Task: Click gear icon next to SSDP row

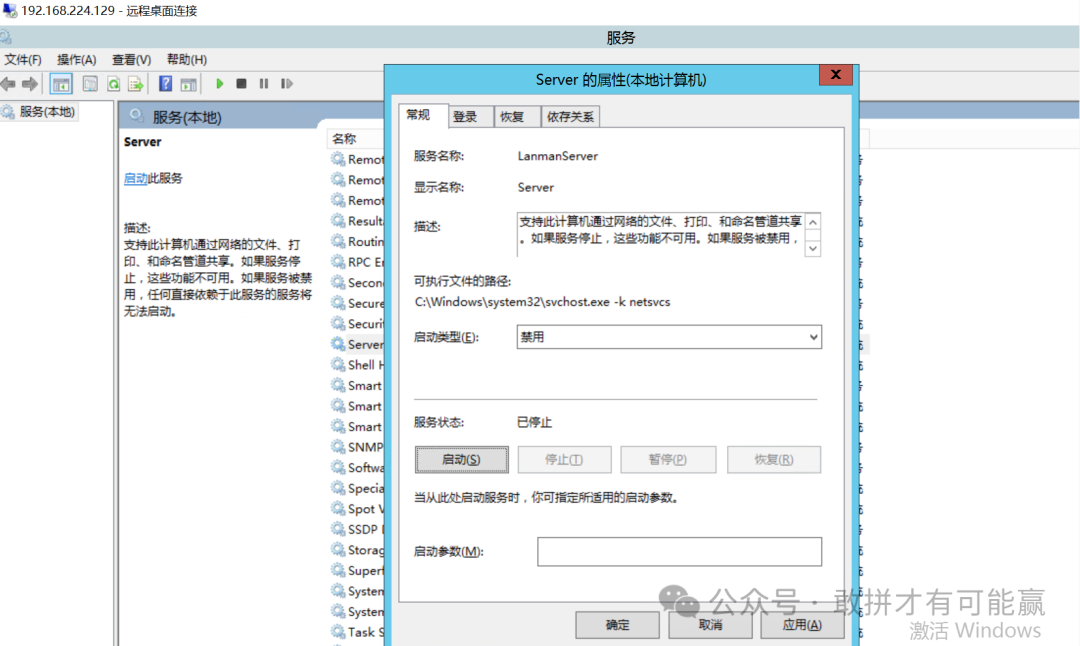Action: (x=338, y=529)
